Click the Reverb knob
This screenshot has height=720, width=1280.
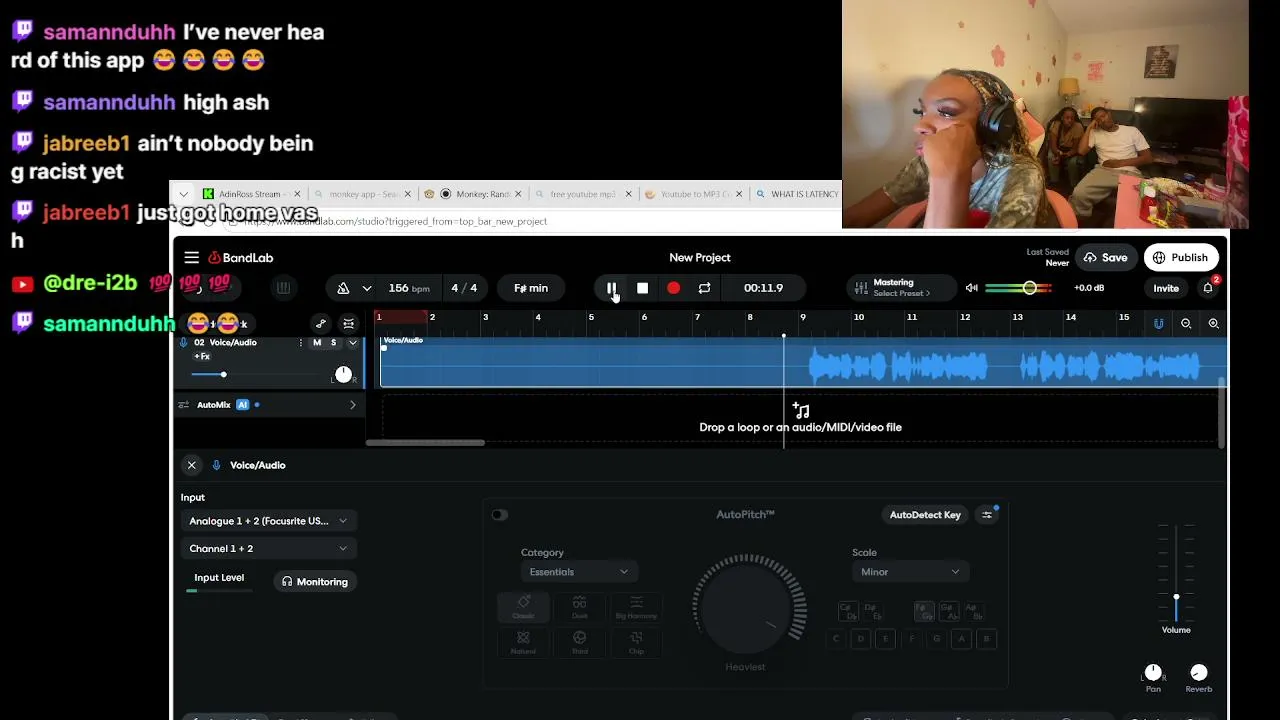pyautogui.click(x=1199, y=672)
